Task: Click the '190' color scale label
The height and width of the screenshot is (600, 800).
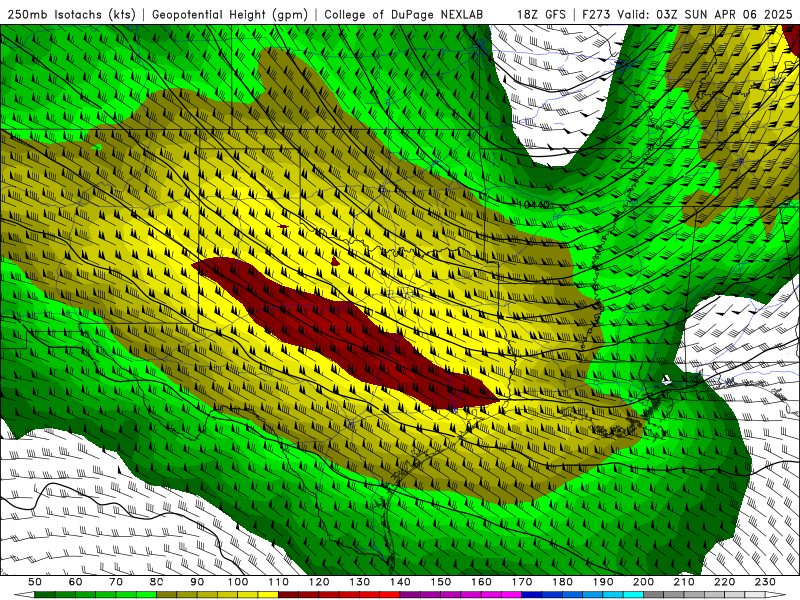Action: (x=603, y=582)
